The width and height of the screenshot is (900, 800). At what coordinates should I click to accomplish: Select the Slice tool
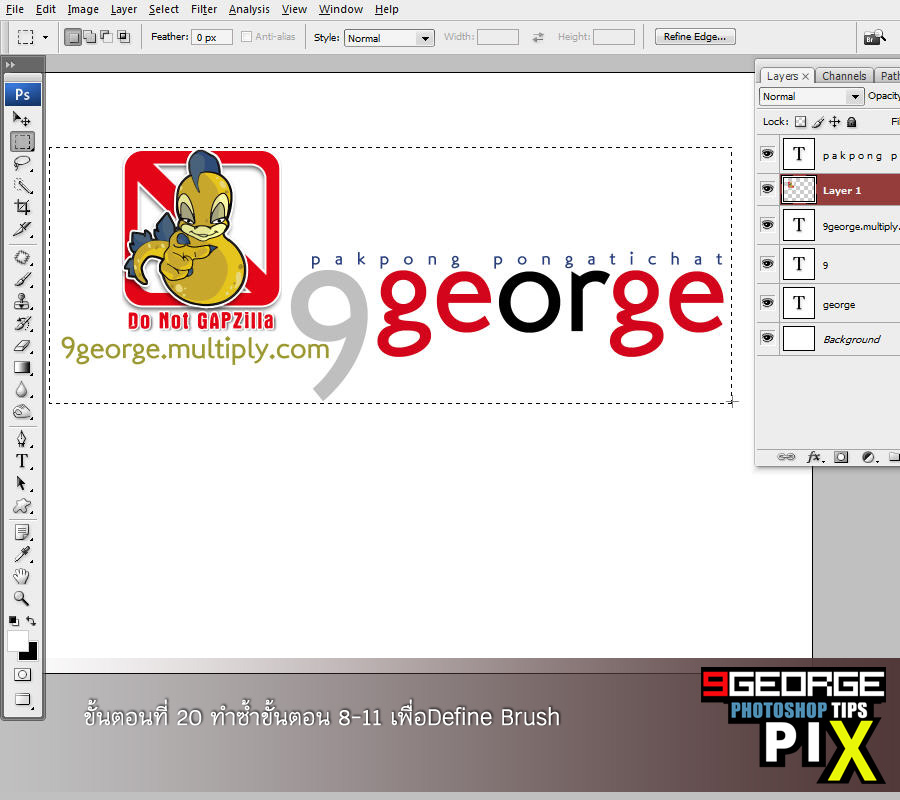tap(22, 229)
